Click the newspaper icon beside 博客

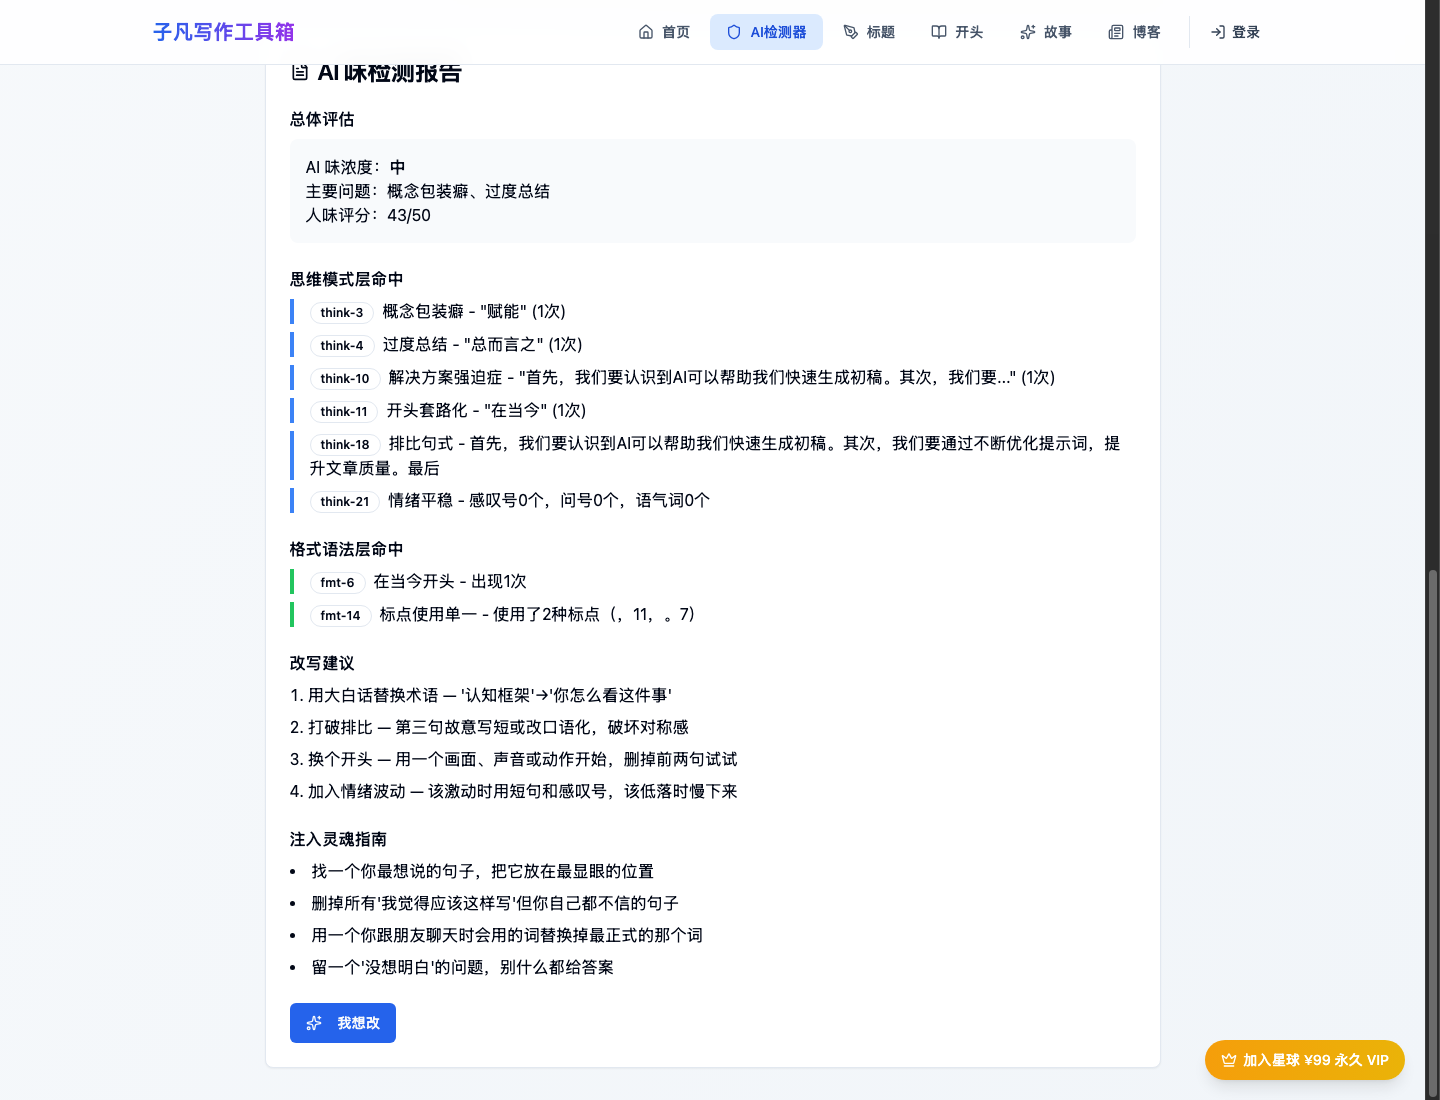coord(1116,32)
